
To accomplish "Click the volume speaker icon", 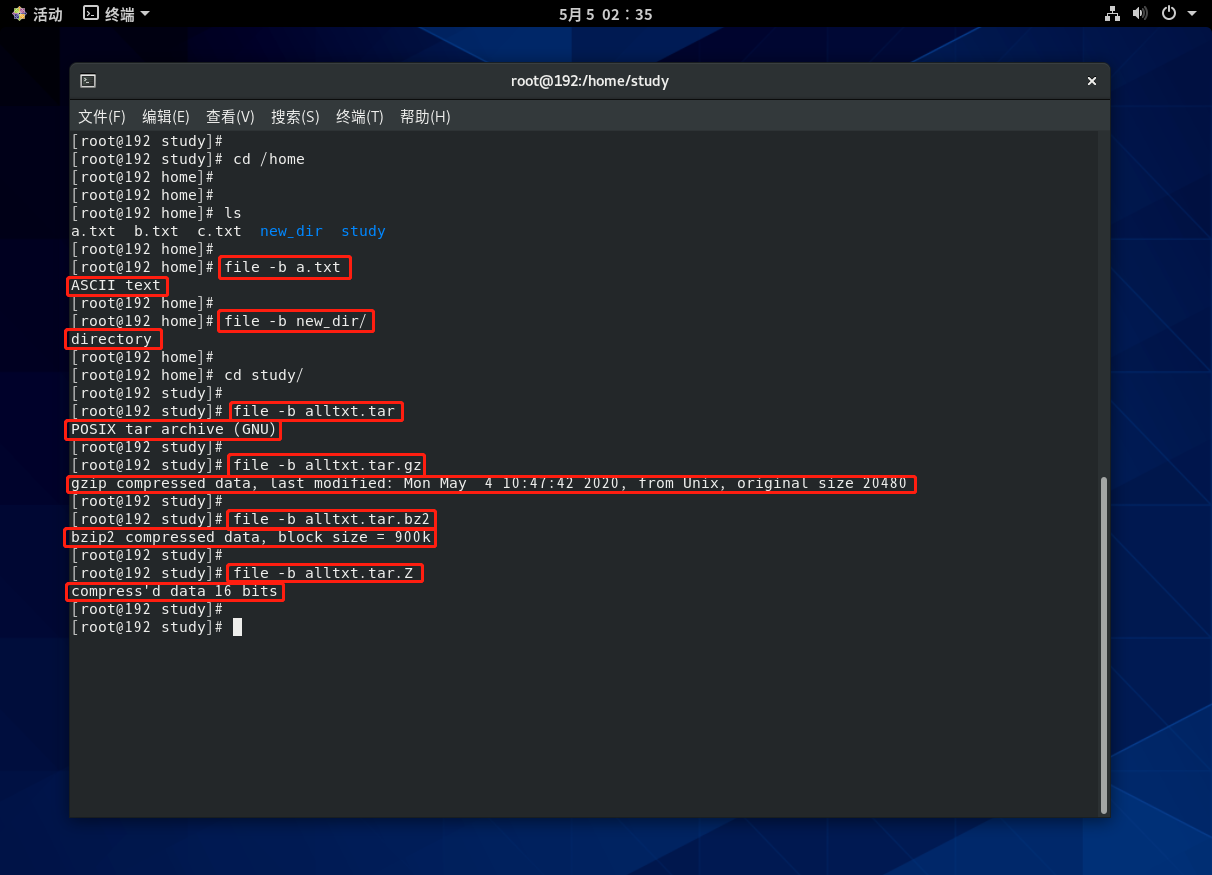I will pyautogui.click(x=1140, y=14).
